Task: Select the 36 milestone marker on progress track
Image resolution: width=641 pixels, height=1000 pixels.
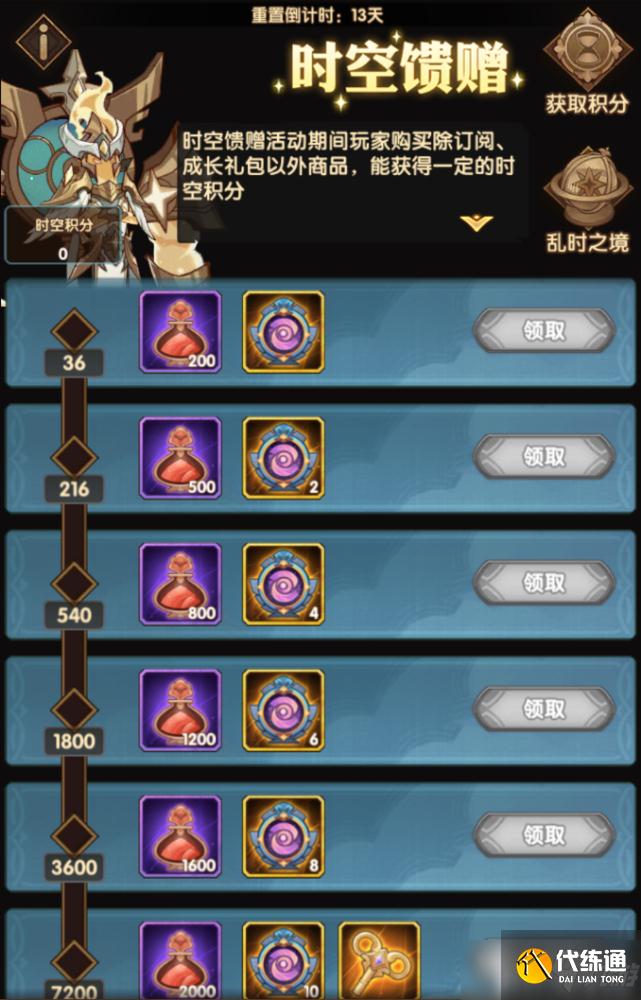Action: [74, 332]
